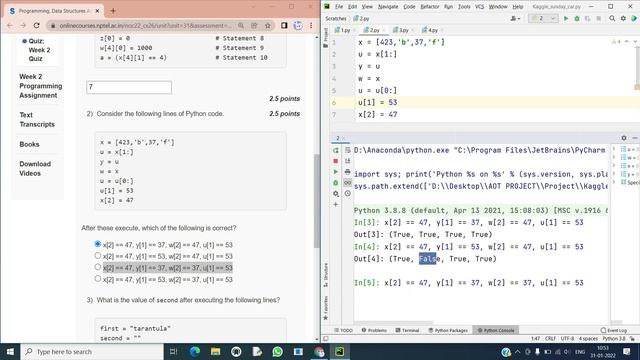This screenshot has height=360, width=640.
Task: Expand variable y in console variables pane
Action: [x=614, y=174]
